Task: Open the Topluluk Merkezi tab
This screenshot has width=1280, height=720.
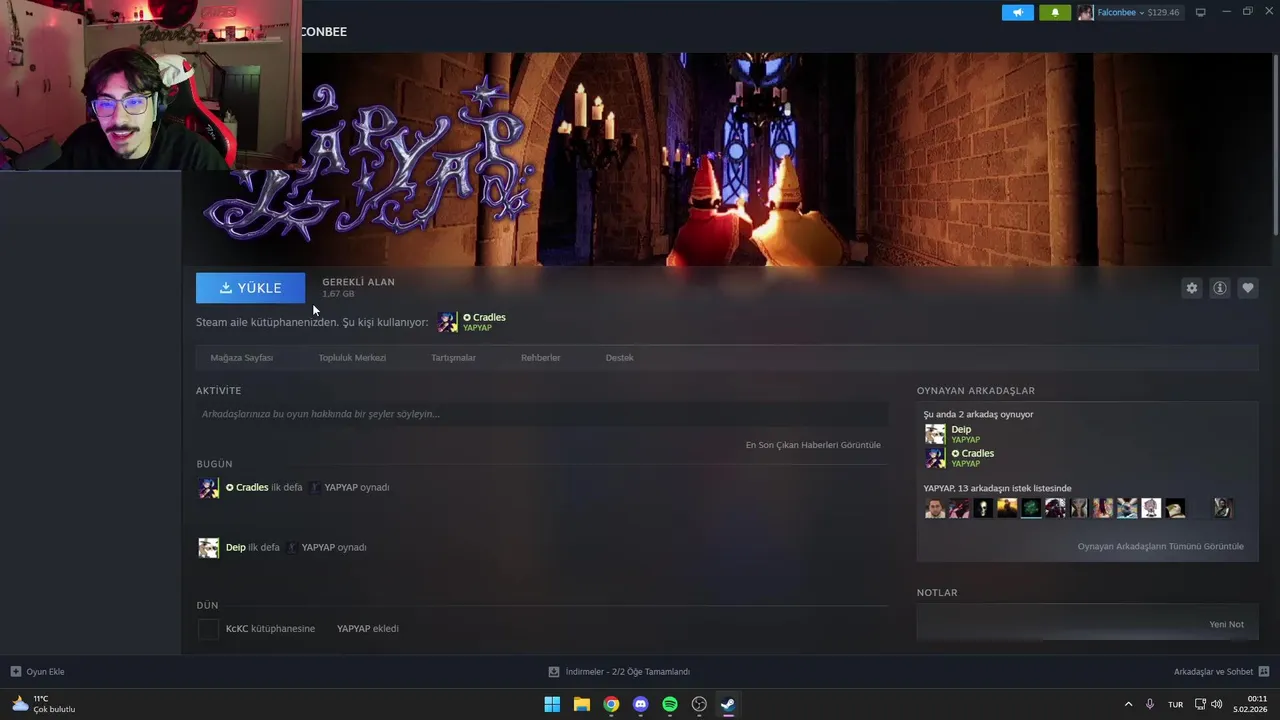Action: click(x=352, y=358)
